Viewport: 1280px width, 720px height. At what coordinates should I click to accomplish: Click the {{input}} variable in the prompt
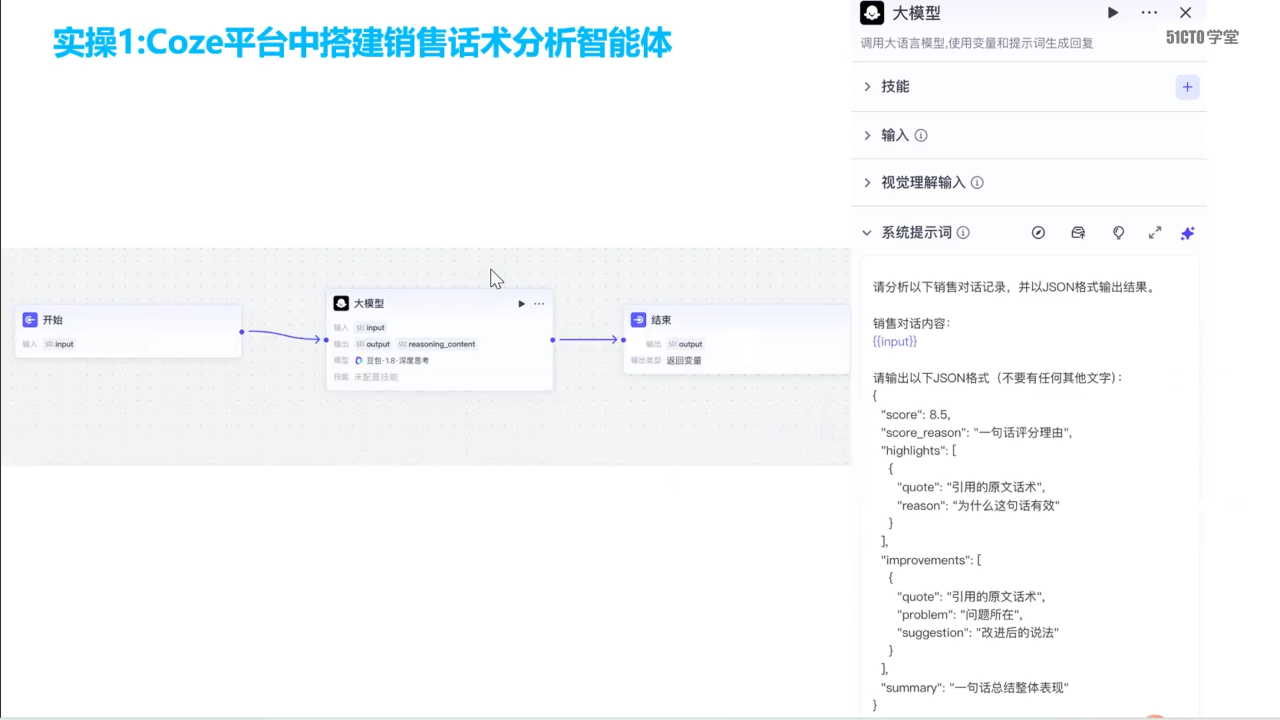tap(895, 342)
